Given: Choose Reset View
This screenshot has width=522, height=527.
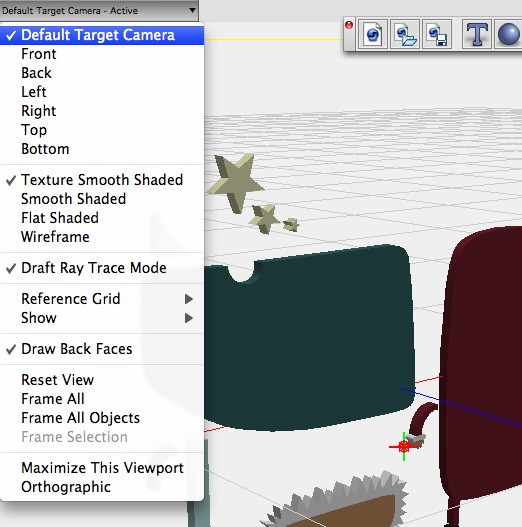Looking at the screenshot, I should point(102,380).
